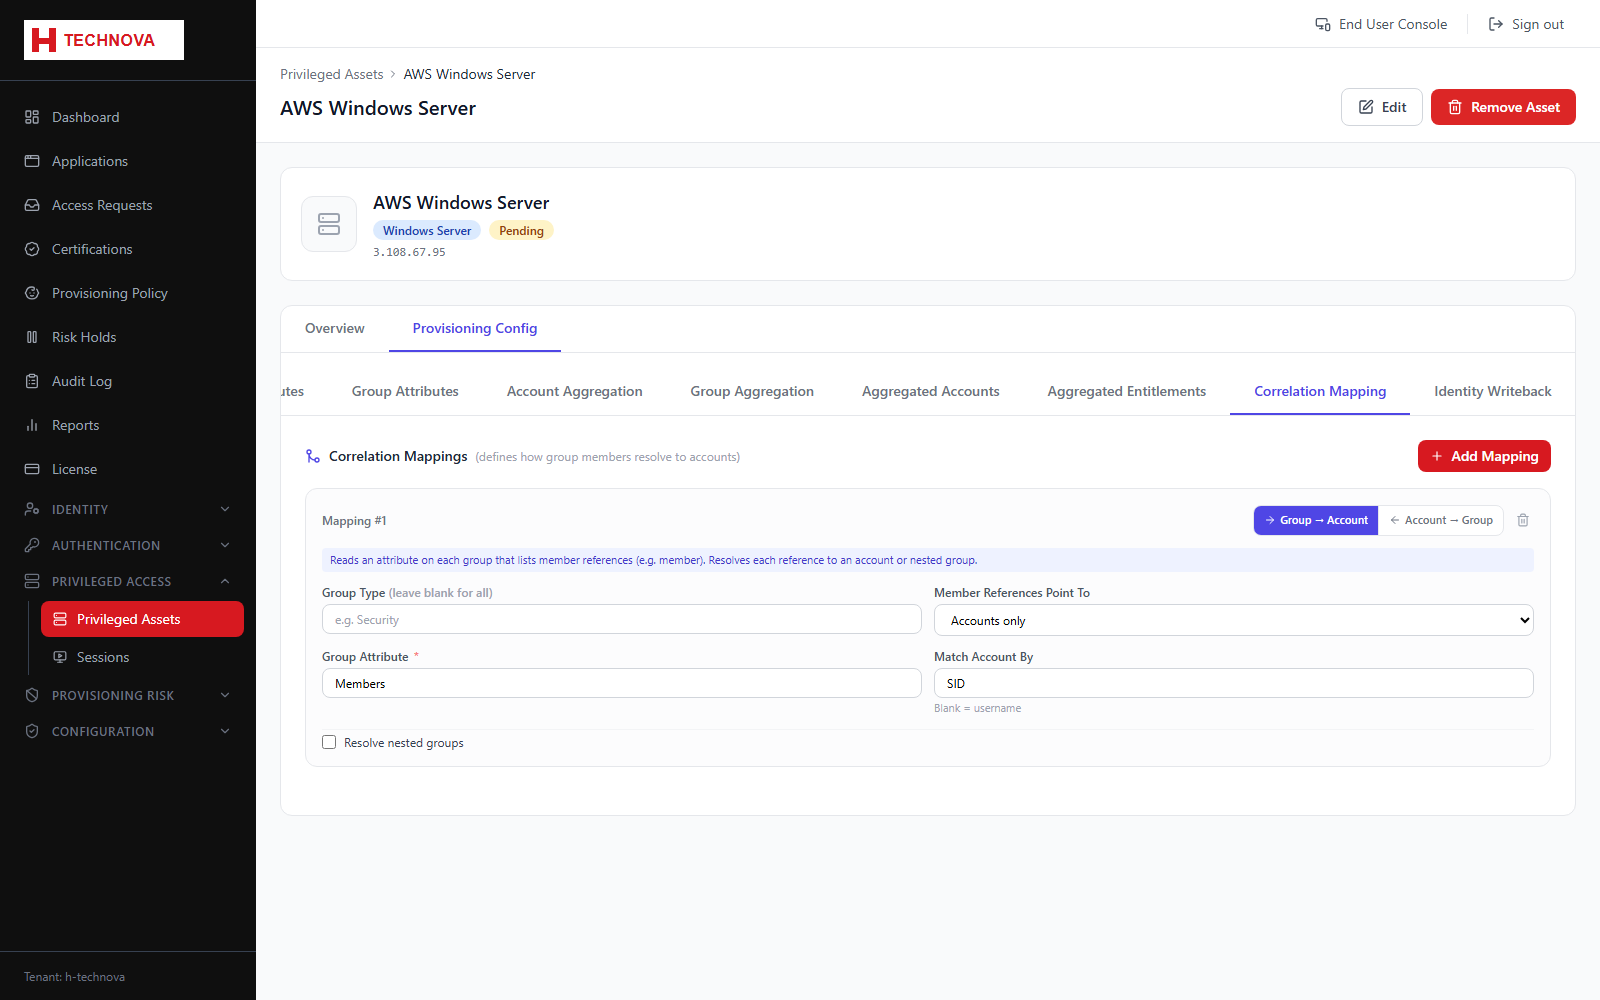Select the Correlation Mapping sub-tab
The width and height of the screenshot is (1600, 1000).
(1320, 391)
